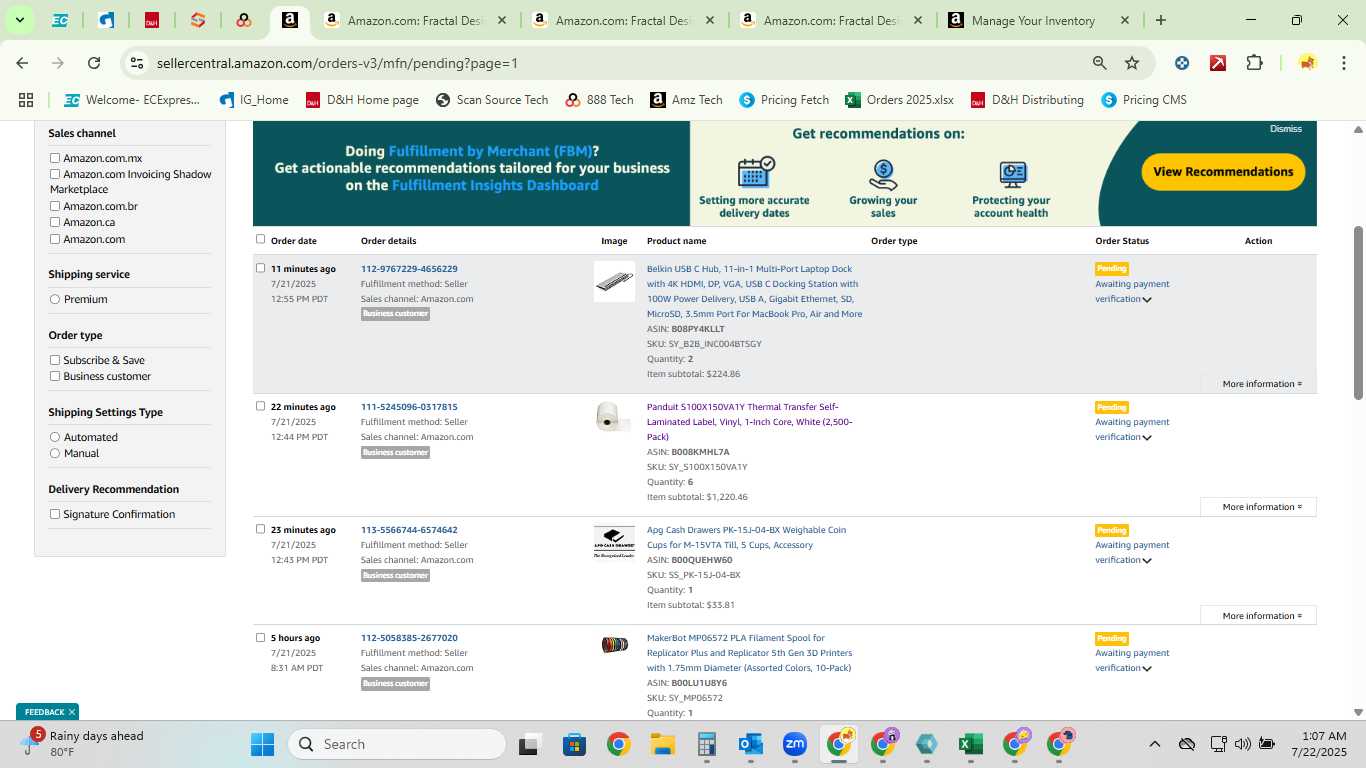
Task: Open the tab search chevron button
Action: [19, 20]
